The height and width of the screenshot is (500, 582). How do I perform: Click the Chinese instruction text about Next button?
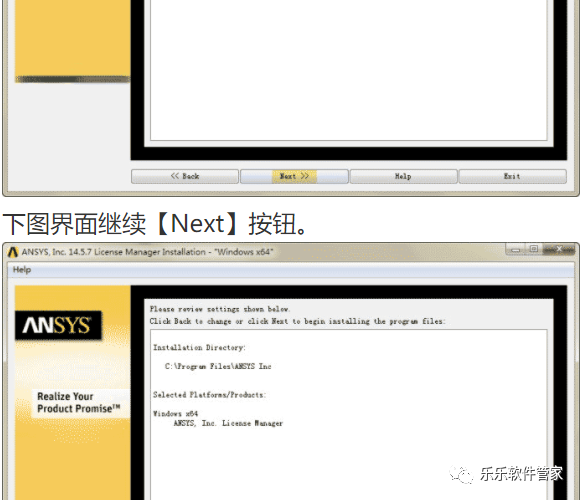(x=155, y=224)
